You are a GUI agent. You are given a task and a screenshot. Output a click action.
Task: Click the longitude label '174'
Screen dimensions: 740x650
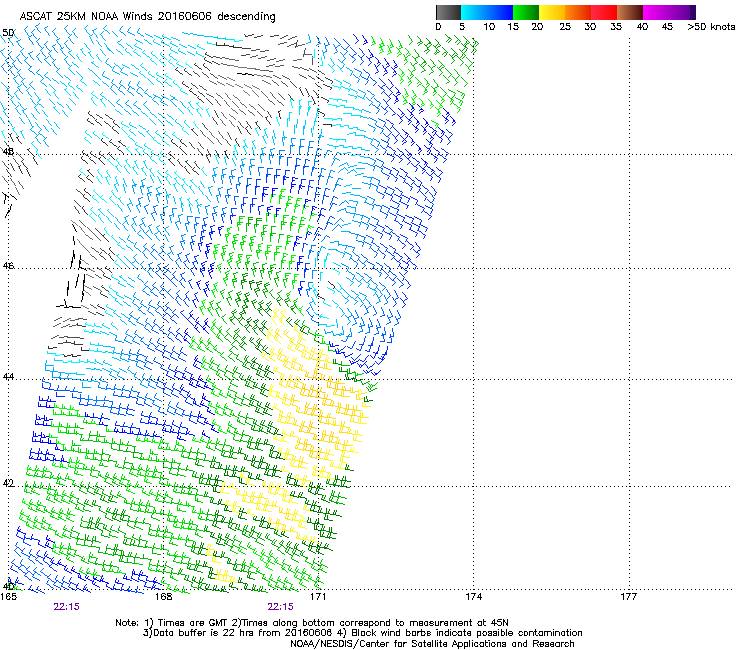click(x=473, y=597)
